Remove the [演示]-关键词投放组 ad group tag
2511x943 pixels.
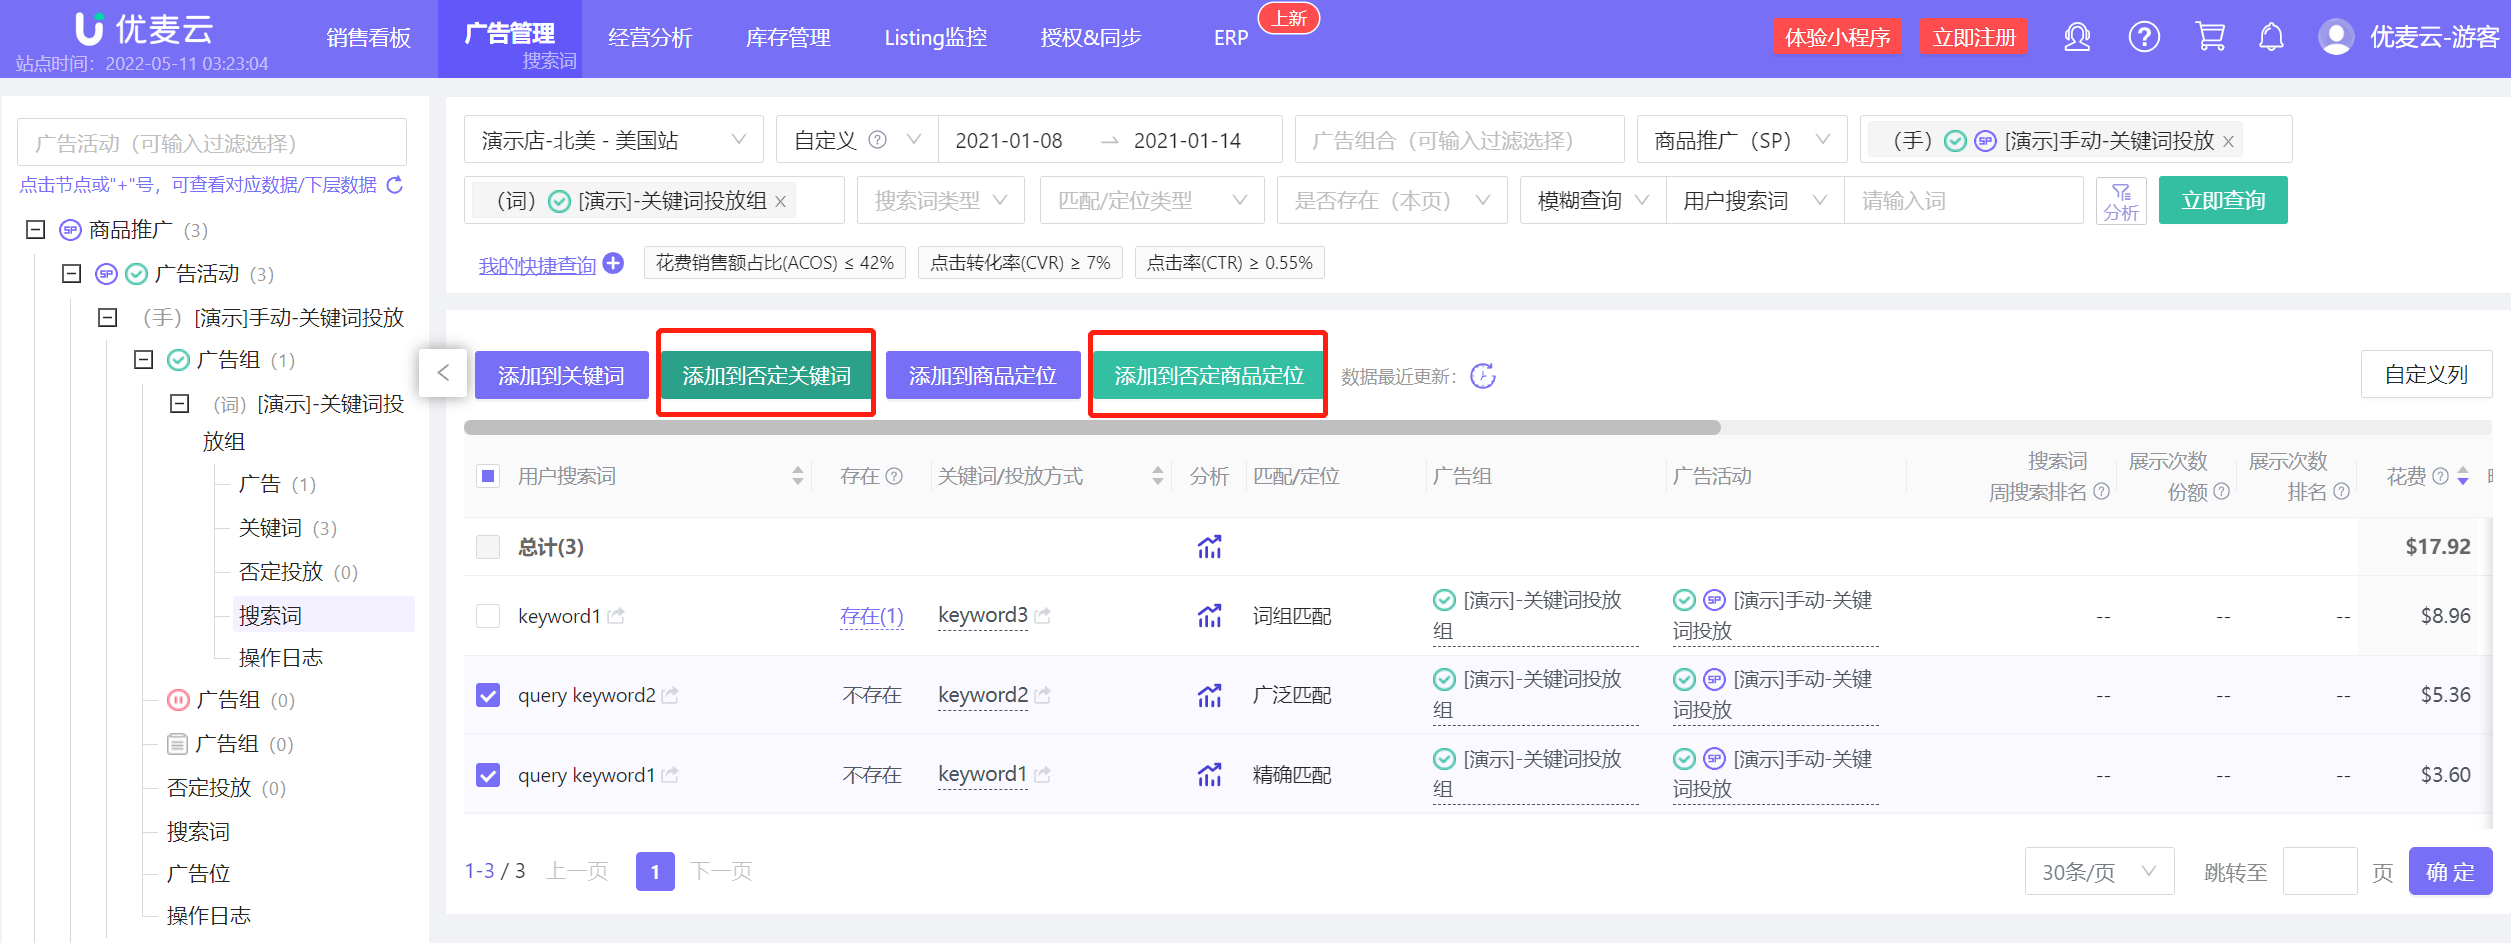click(x=781, y=202)
